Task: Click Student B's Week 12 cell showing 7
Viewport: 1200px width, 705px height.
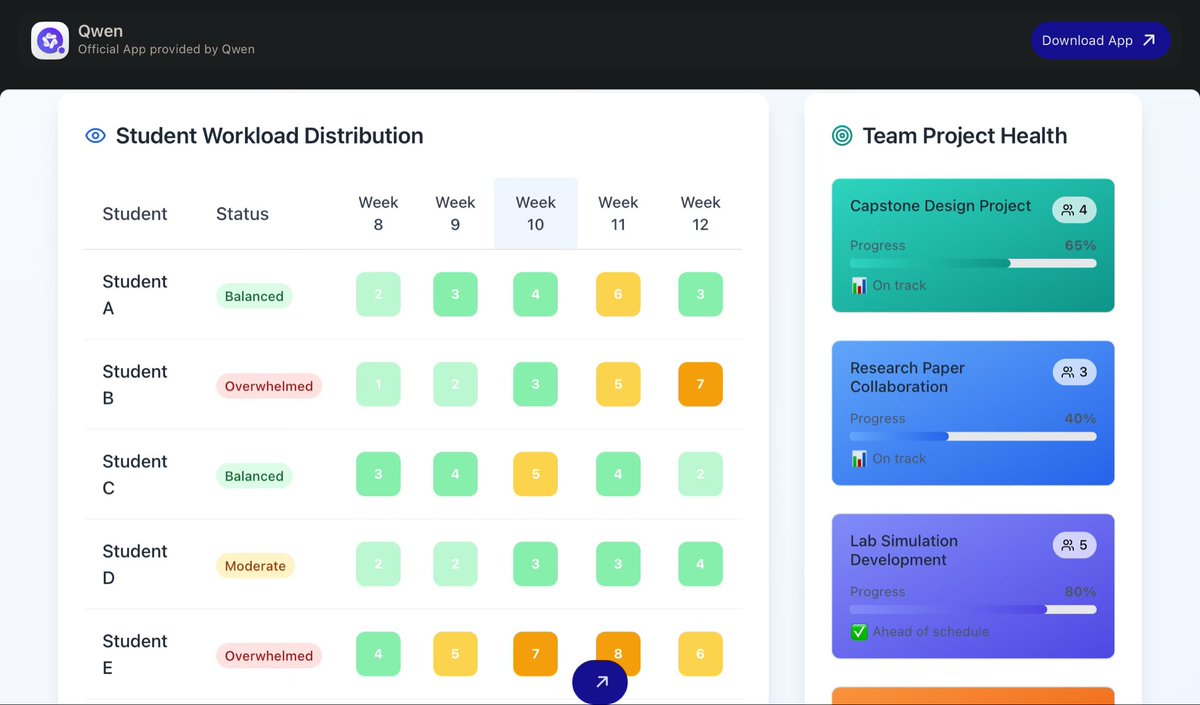Action: [700, 384]
